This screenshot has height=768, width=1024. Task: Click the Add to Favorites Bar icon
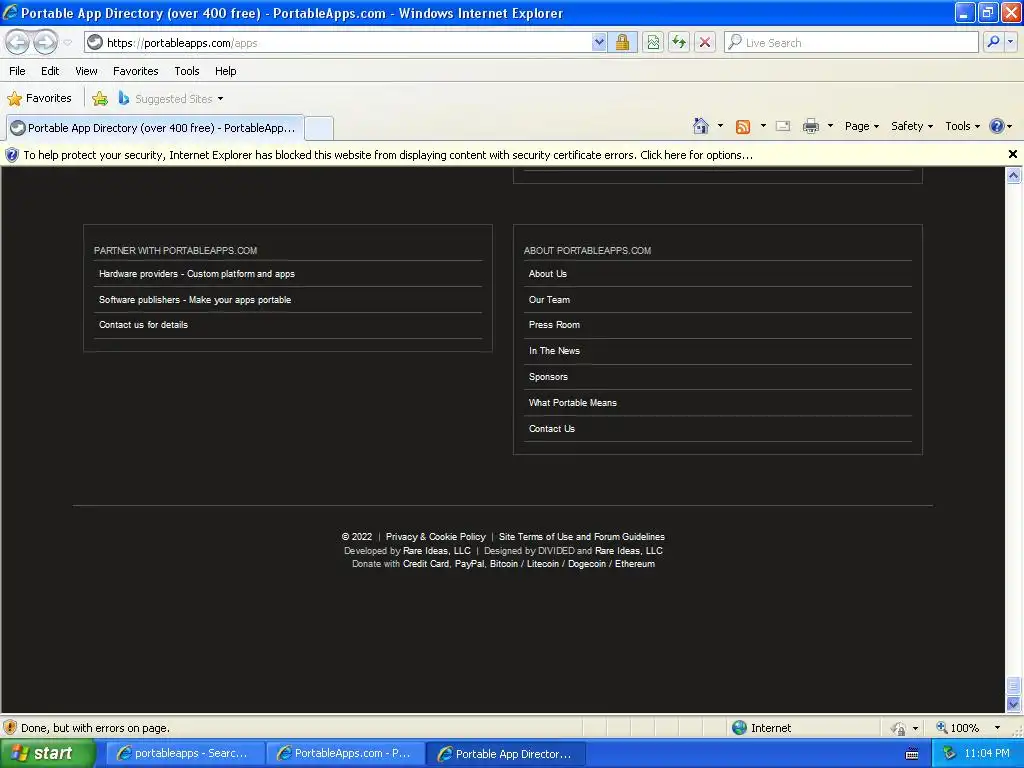(100, 99)
